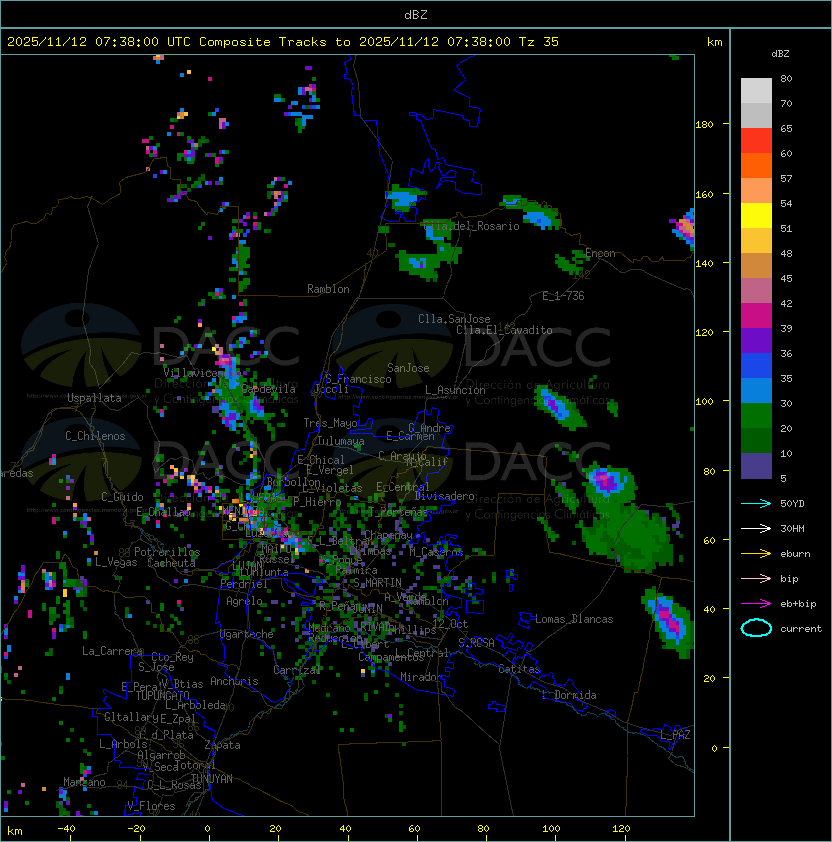The image size is (832, 842).
Task: Click the 'C_Chilenos' map label
Action: tap(95, 436)
